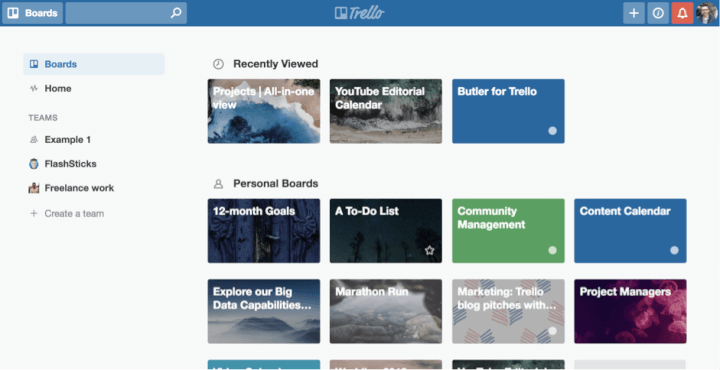Click the Recently Viewed heading
Screen dimensions: 720x370
coord(276,64)
